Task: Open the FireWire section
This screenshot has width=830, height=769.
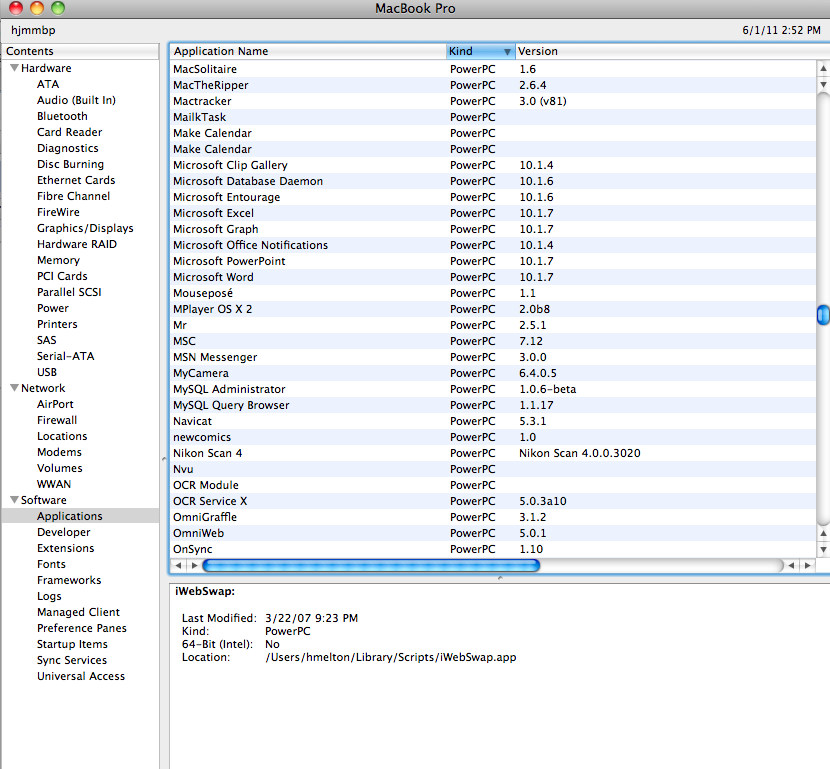Action: (58, 212)
